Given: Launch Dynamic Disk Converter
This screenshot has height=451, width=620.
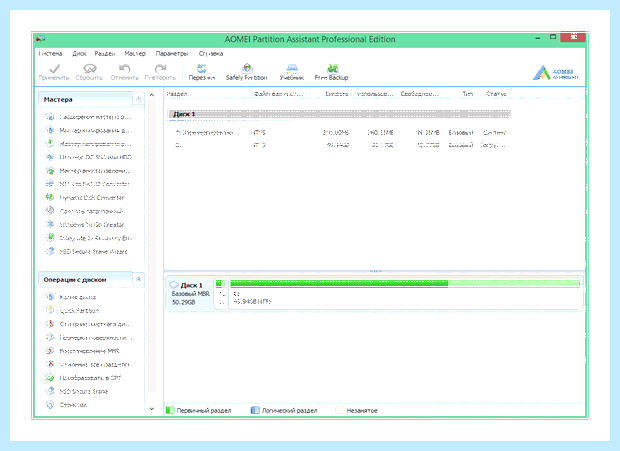Looking at the screenshot, I should point(85,198).
